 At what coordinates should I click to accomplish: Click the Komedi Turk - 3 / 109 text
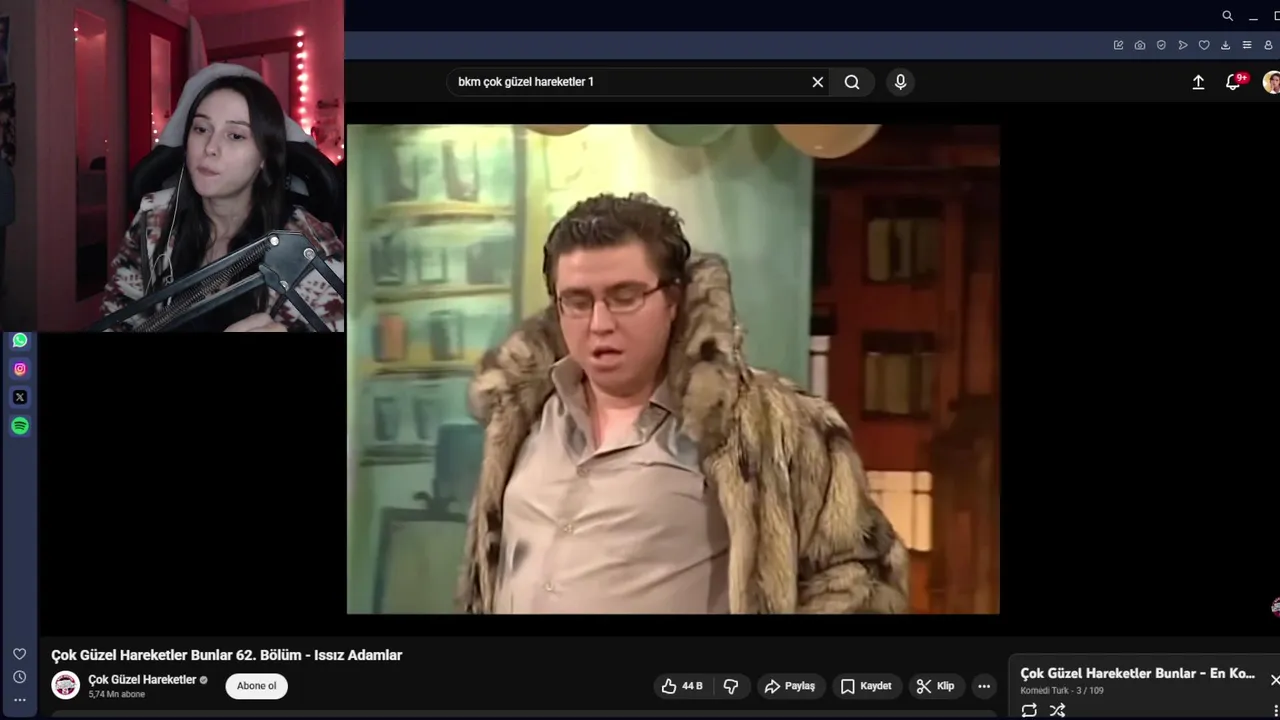point(1062,691)
